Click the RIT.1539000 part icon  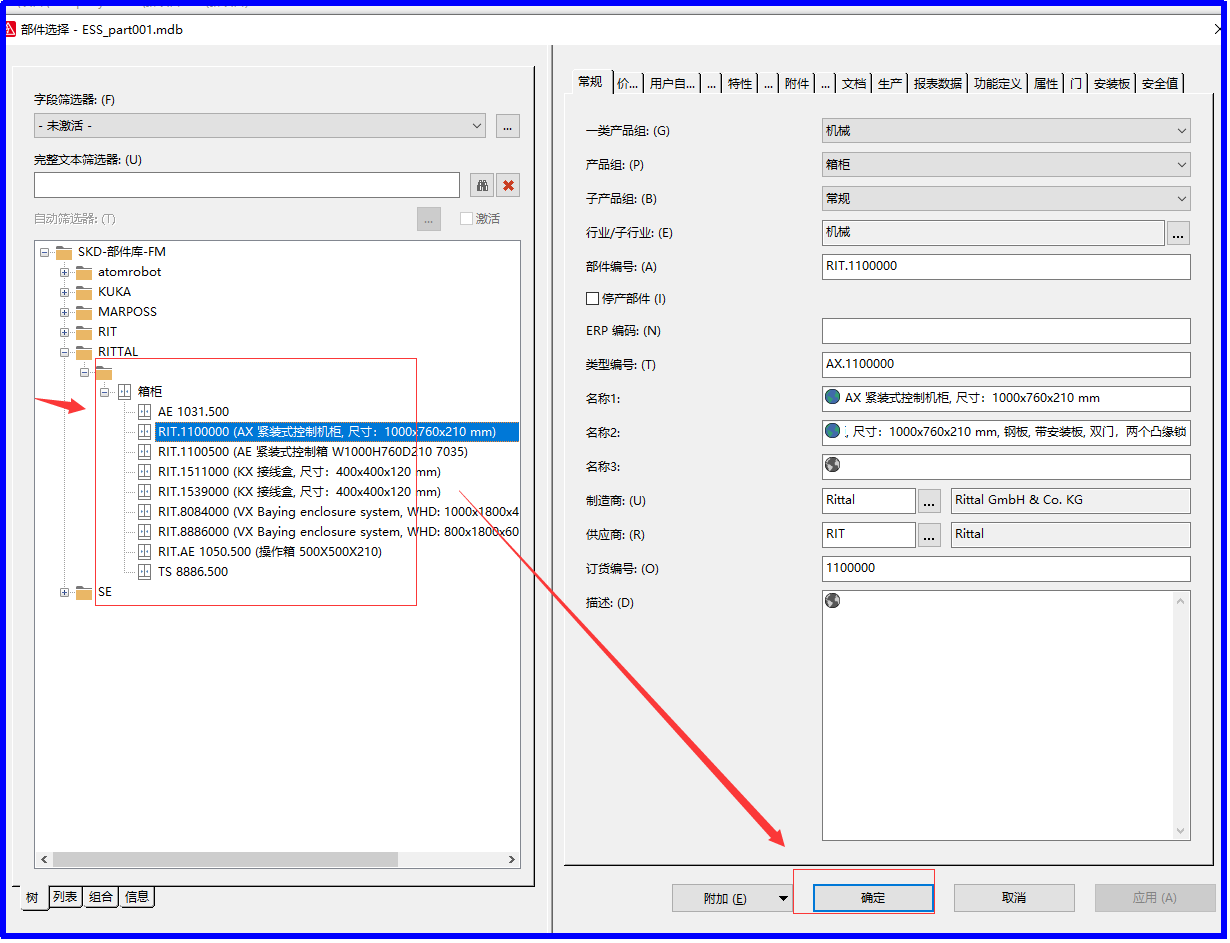coord(144,492)
